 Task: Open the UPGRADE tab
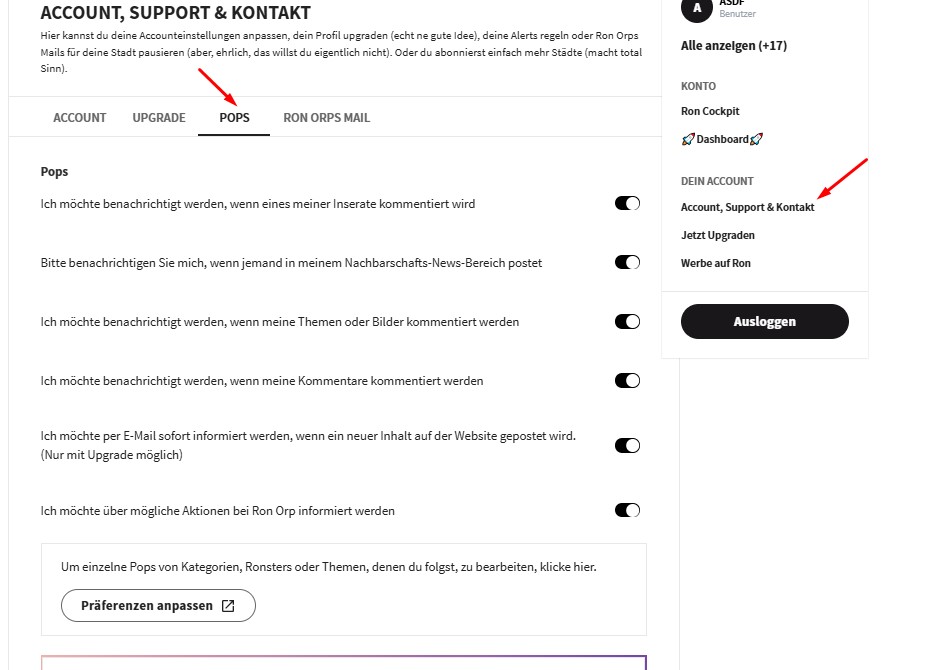click(159, 118)
